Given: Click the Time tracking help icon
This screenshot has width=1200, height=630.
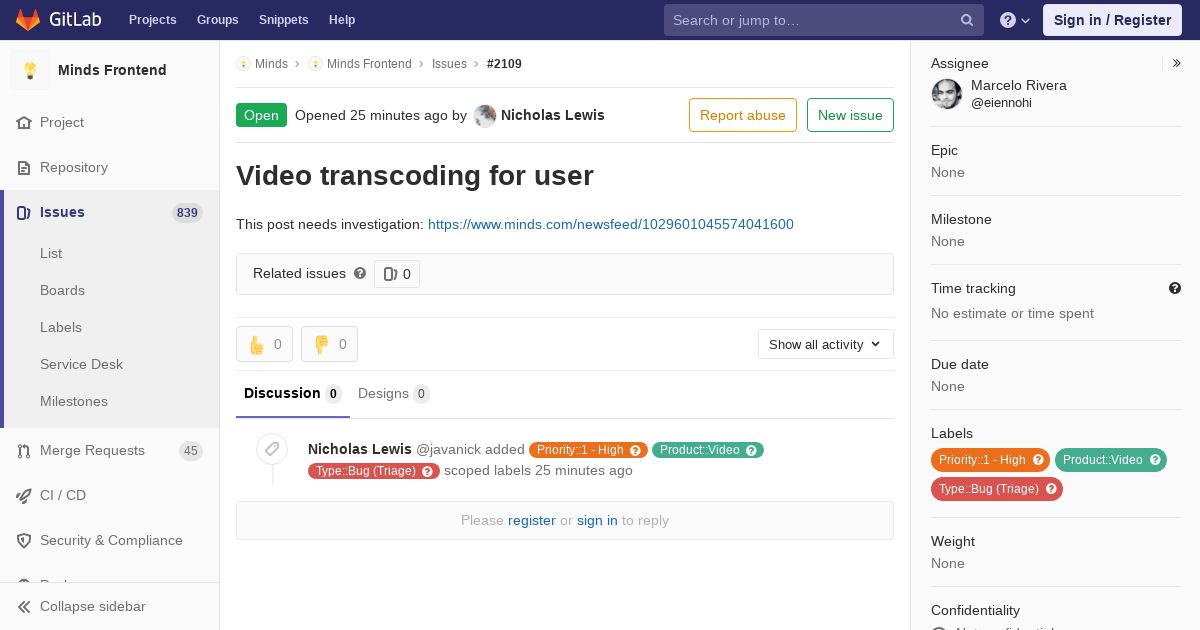Looking at the screenshot, I should click(x=1175, y=288).
